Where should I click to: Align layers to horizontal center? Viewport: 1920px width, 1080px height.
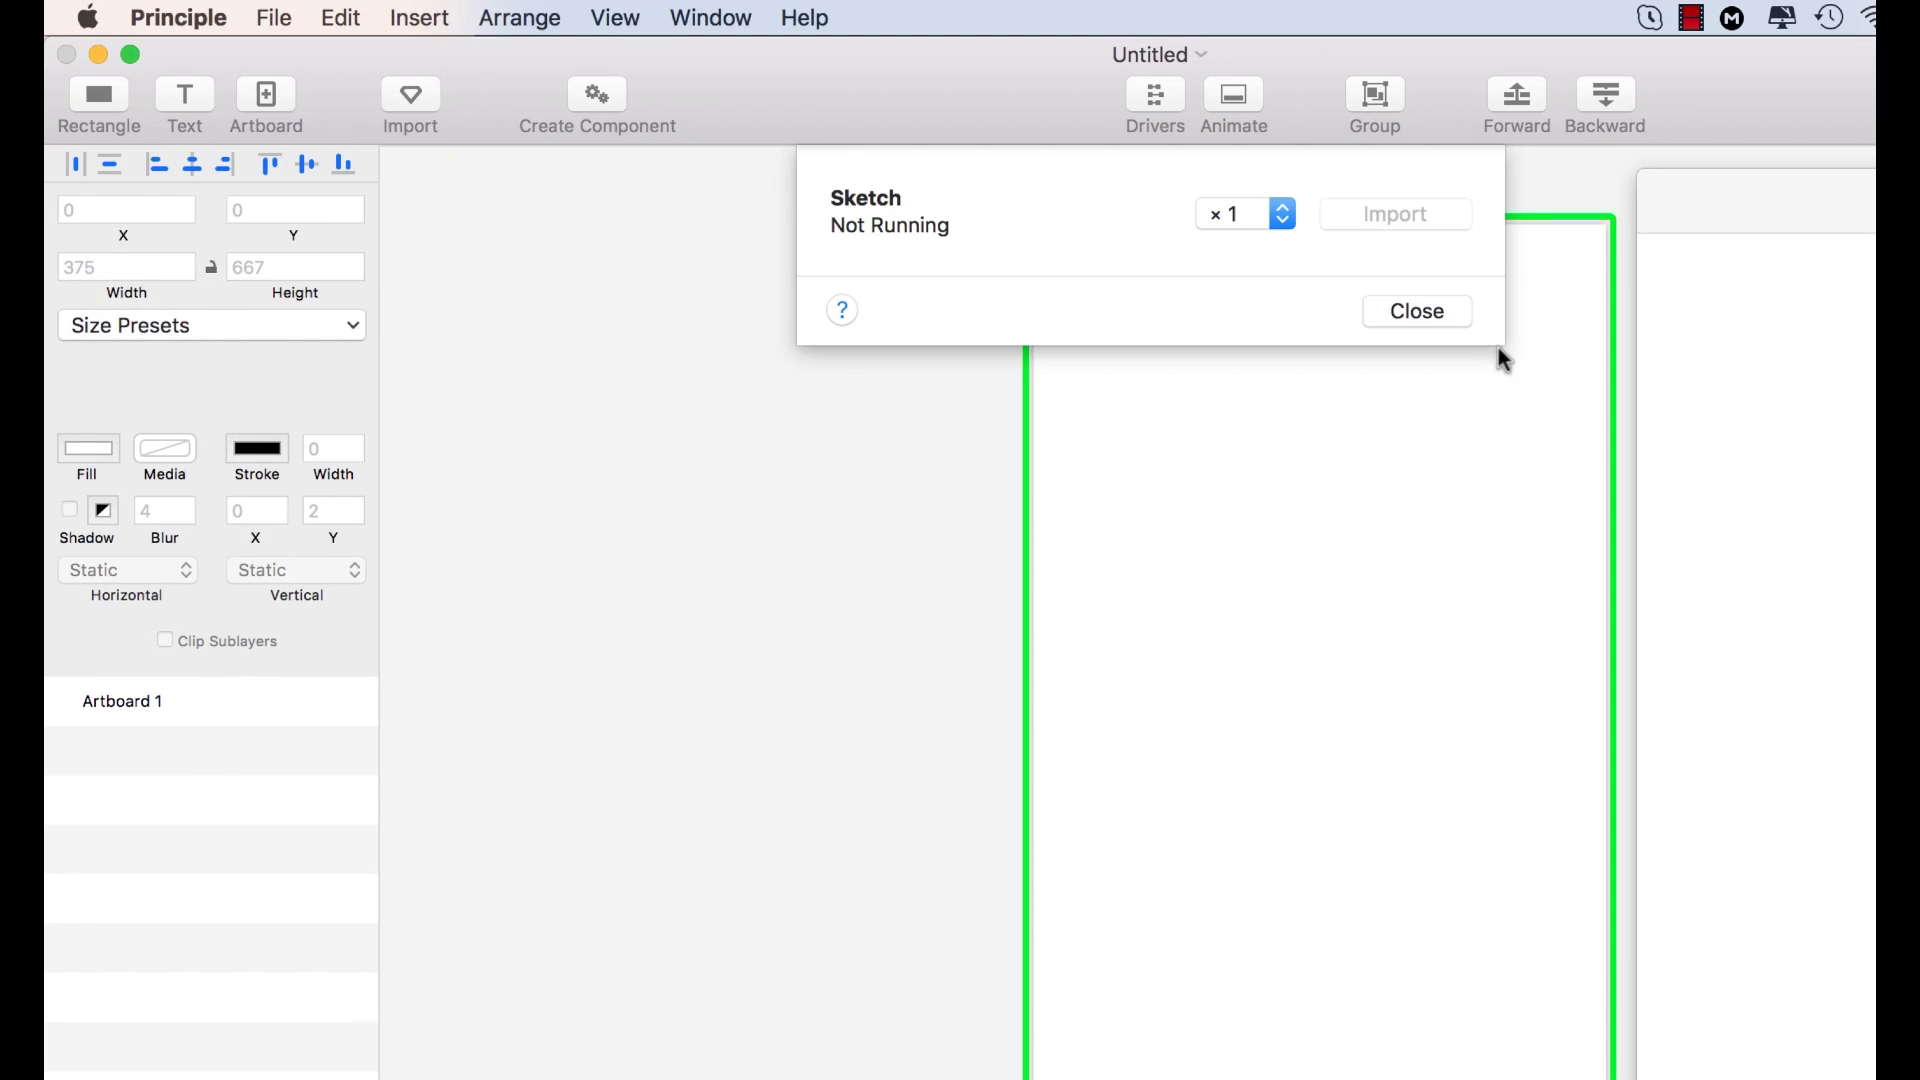point(192,164)
